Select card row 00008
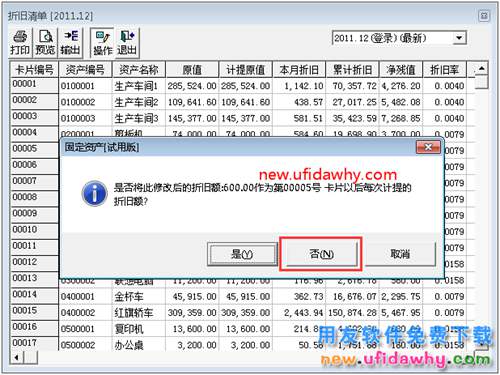Image resolution: width=500 pixels, height=375 pixels. coord(34,198)
